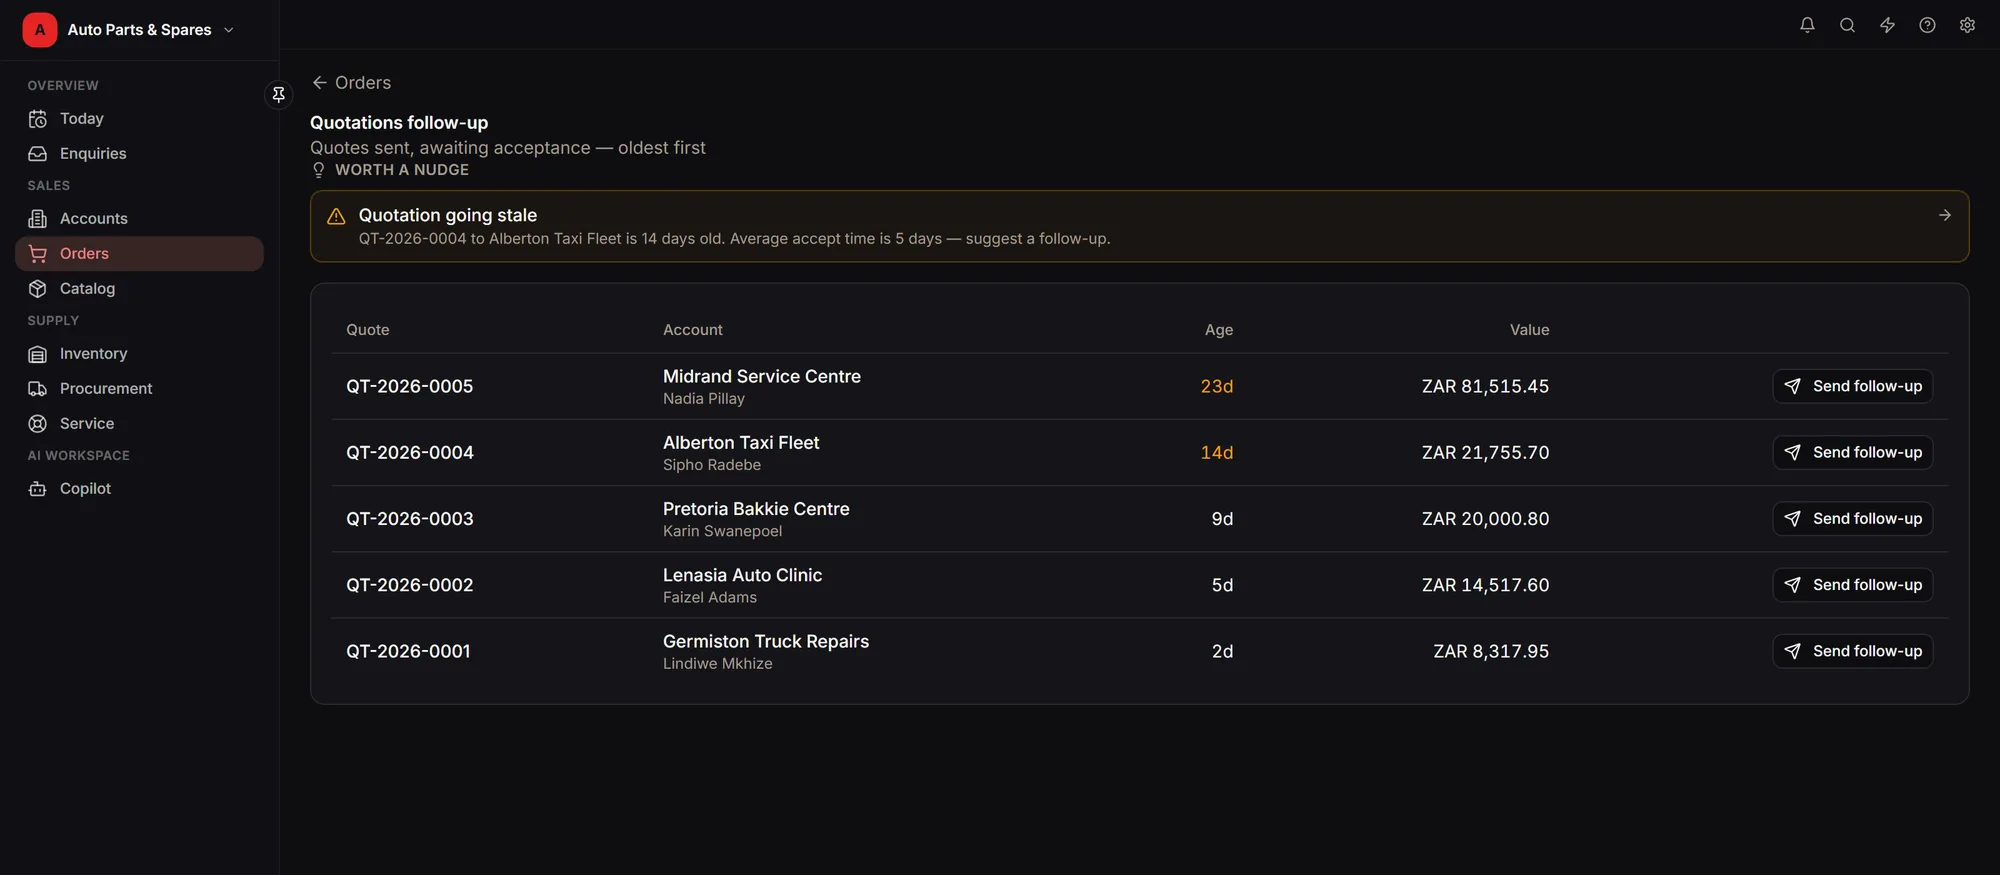Send follow-up for Lenasia Auto Clinic
The width and height of the screenshot is (2000, 875).
[x=1852, y=585]
